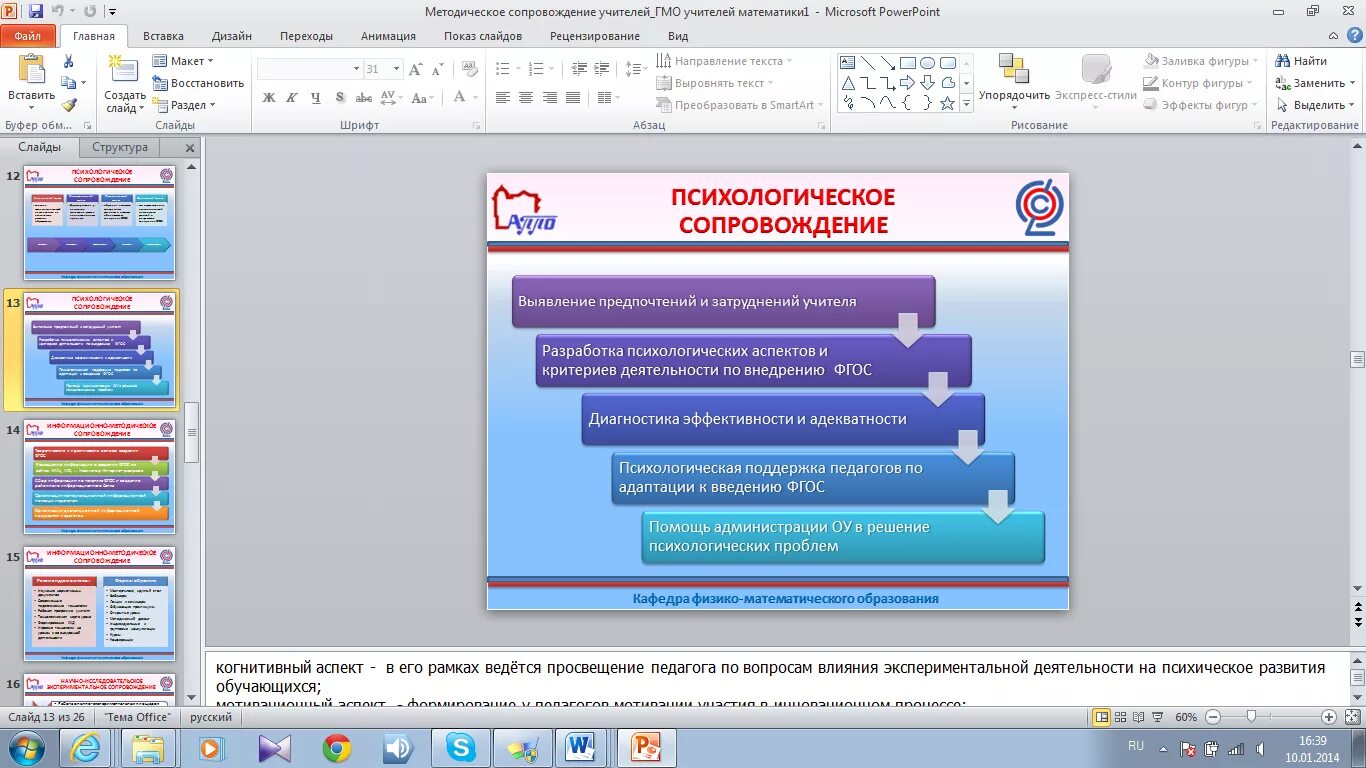Select the Isosceles Triangle shape
Viewport: 1366px width, 768px height.
[848, 83]
